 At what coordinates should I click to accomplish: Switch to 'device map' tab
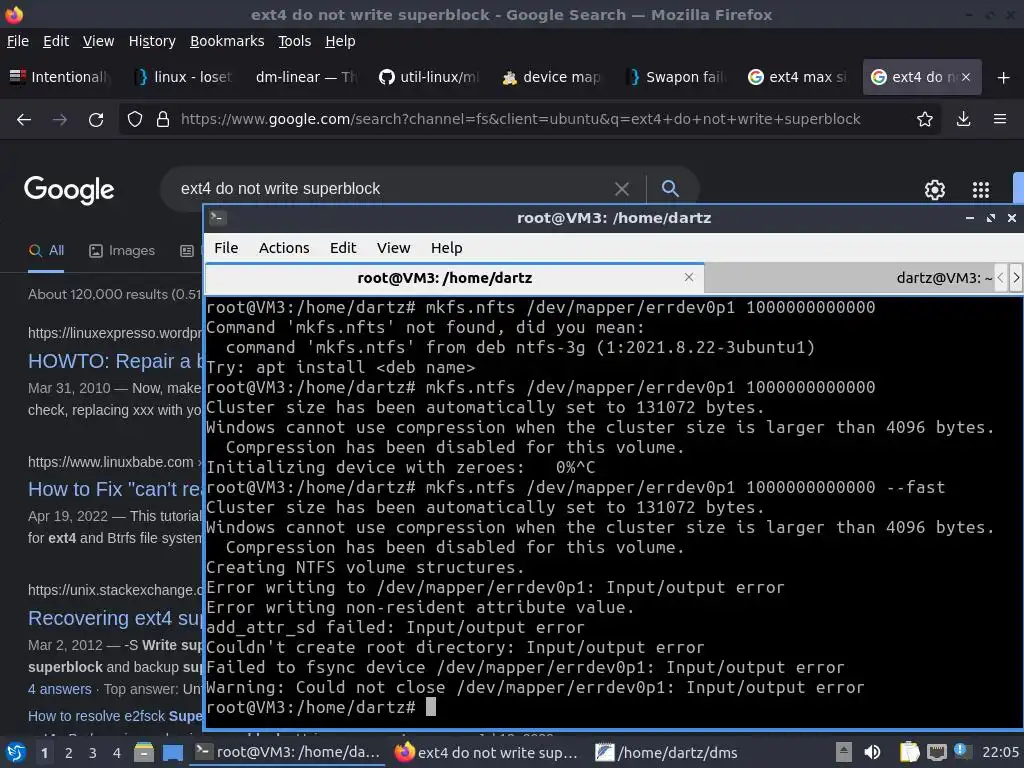pyautogui.click(x=552, y=77)
